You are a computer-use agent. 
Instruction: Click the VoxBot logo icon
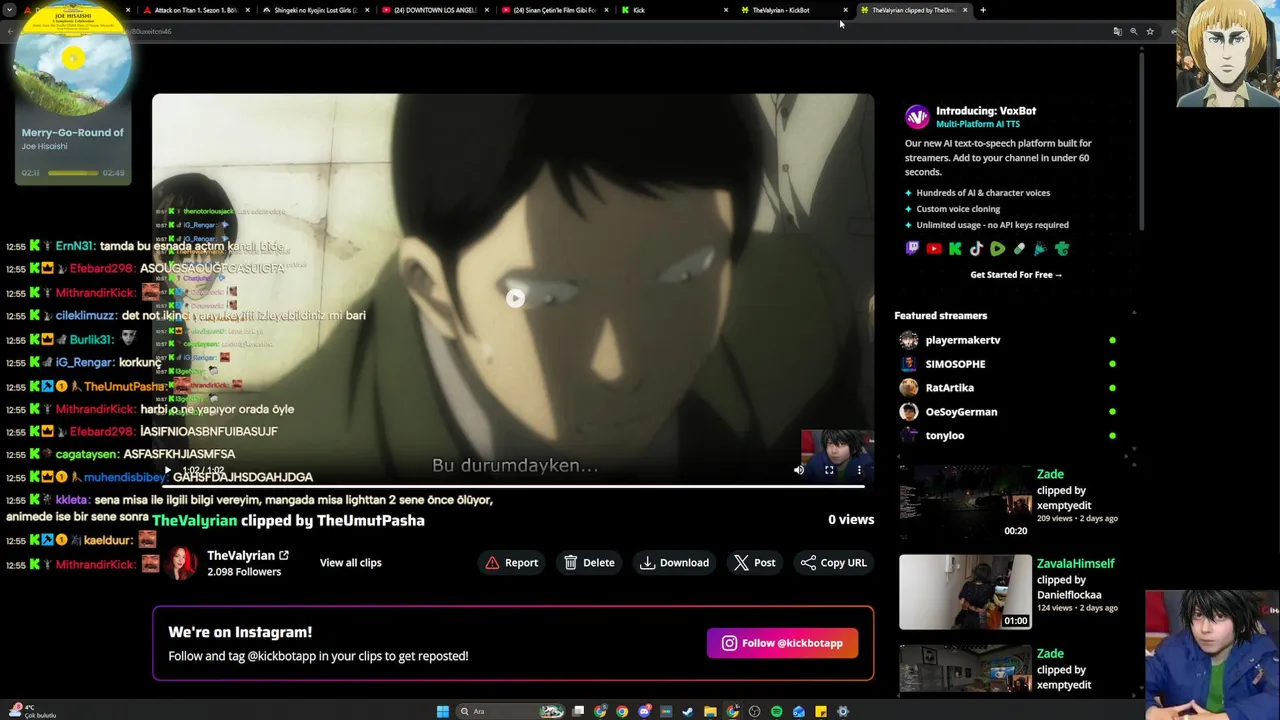click(917, 117)
